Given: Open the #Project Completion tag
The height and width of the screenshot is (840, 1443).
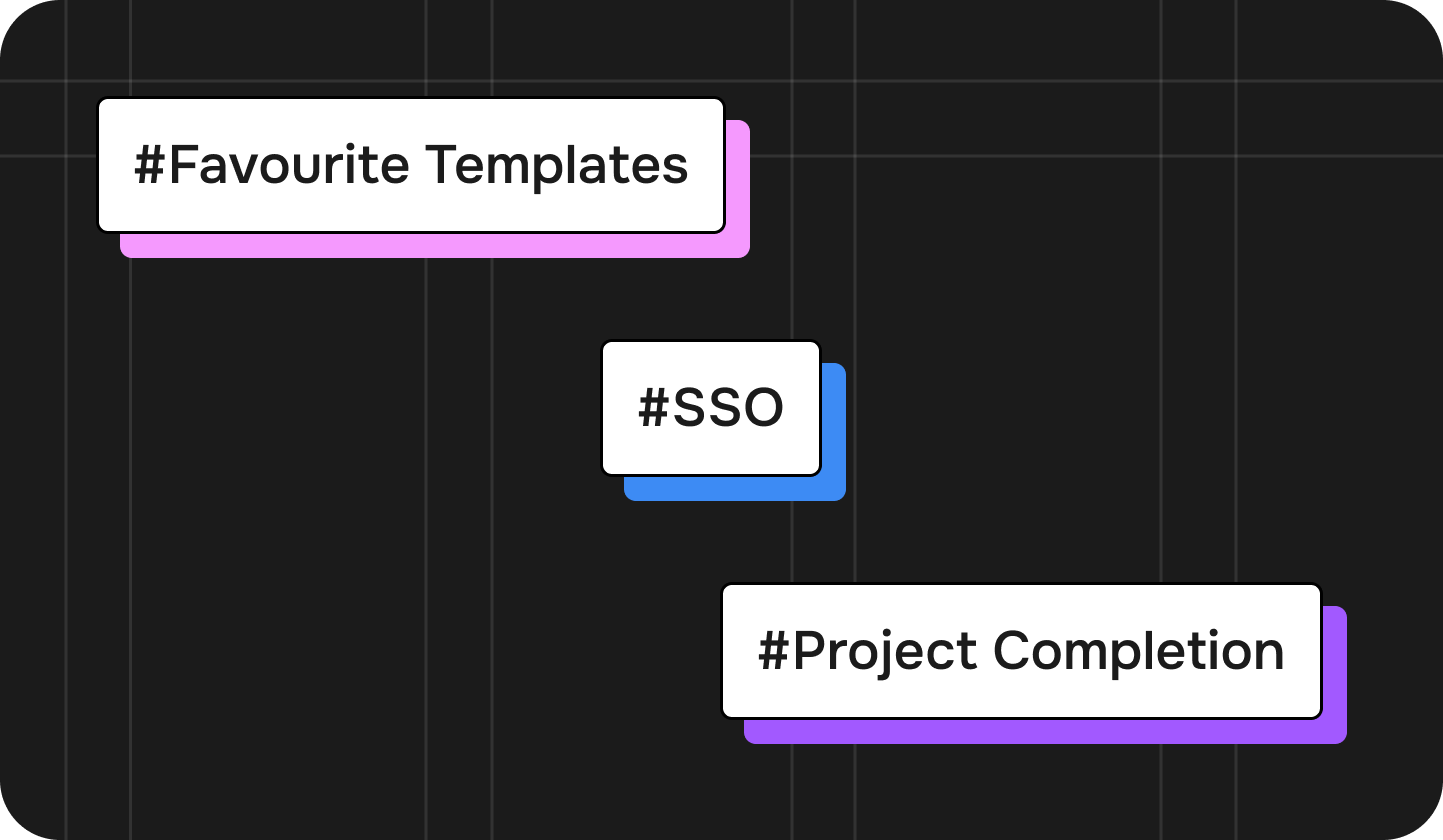Looking at the screenshot, I should click(x=1020, y=651).
